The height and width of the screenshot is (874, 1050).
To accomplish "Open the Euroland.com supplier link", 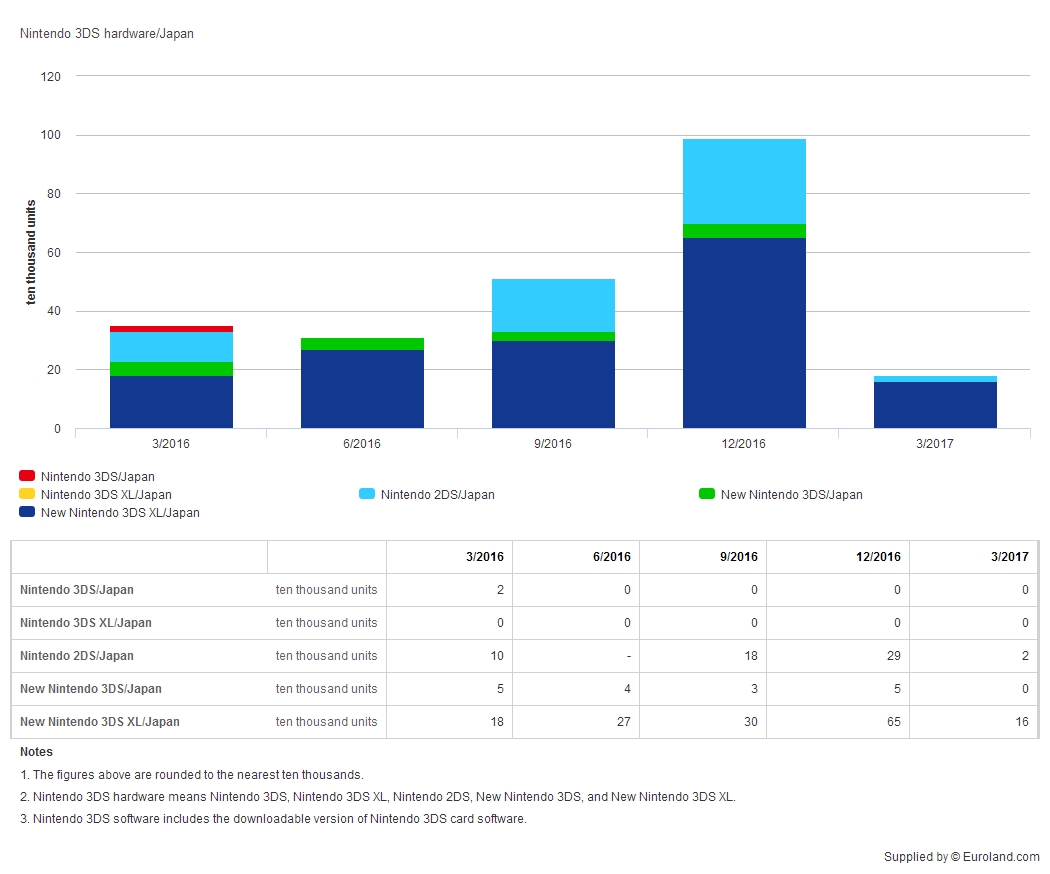I will [x=1001, y=857].
